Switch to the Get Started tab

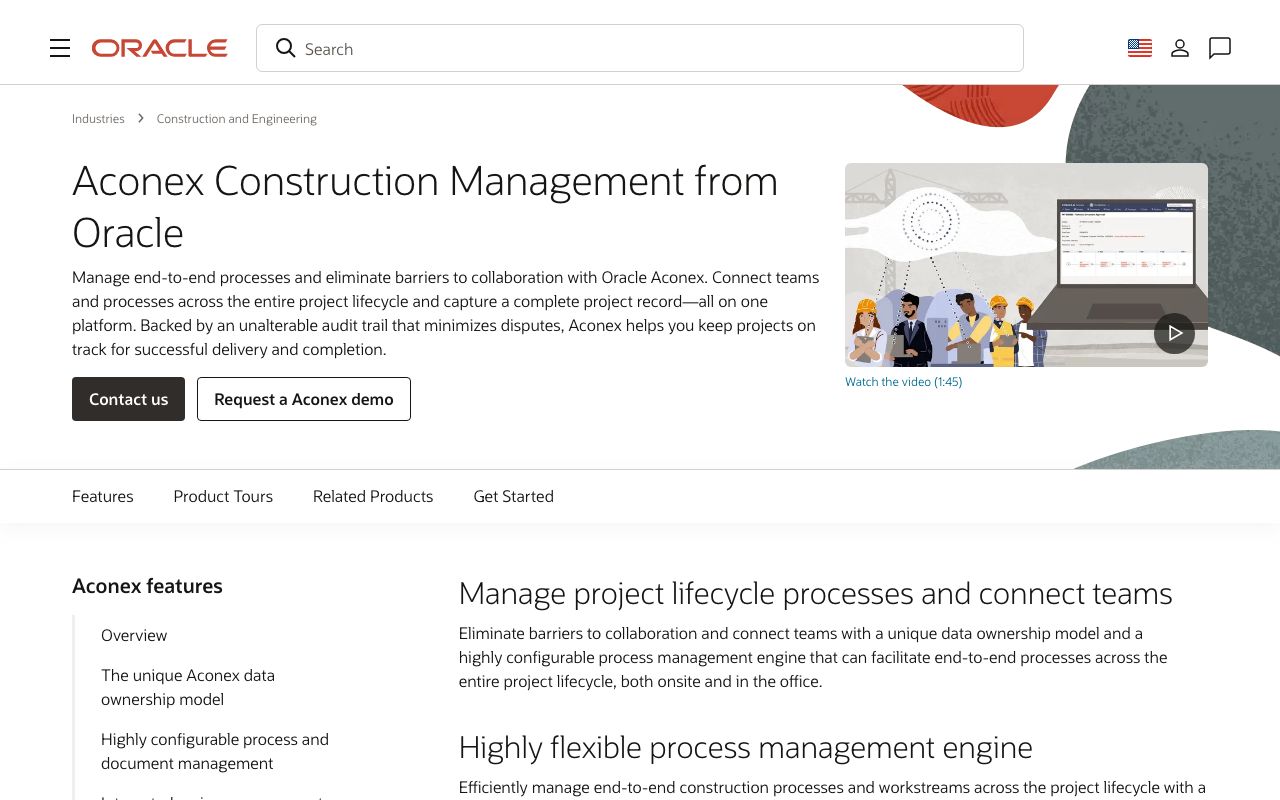(513, 496)
